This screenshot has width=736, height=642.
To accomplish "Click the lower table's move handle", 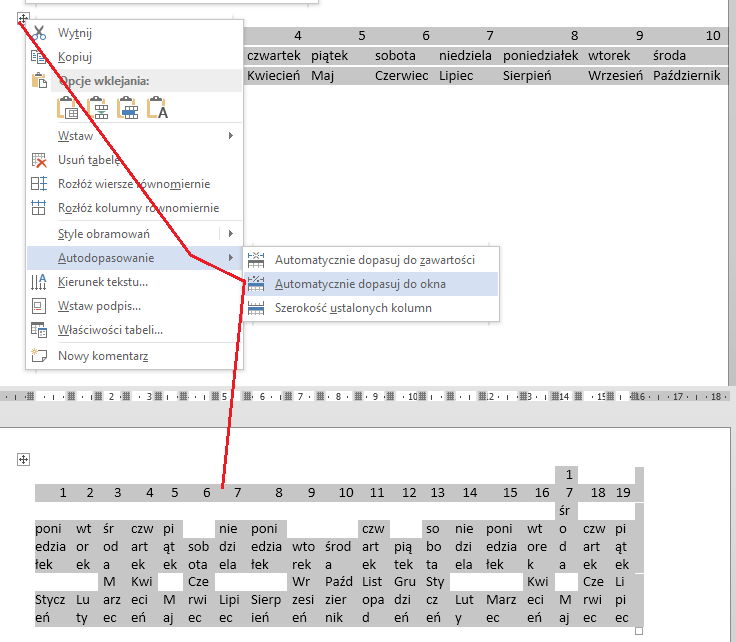I will 23,459.
